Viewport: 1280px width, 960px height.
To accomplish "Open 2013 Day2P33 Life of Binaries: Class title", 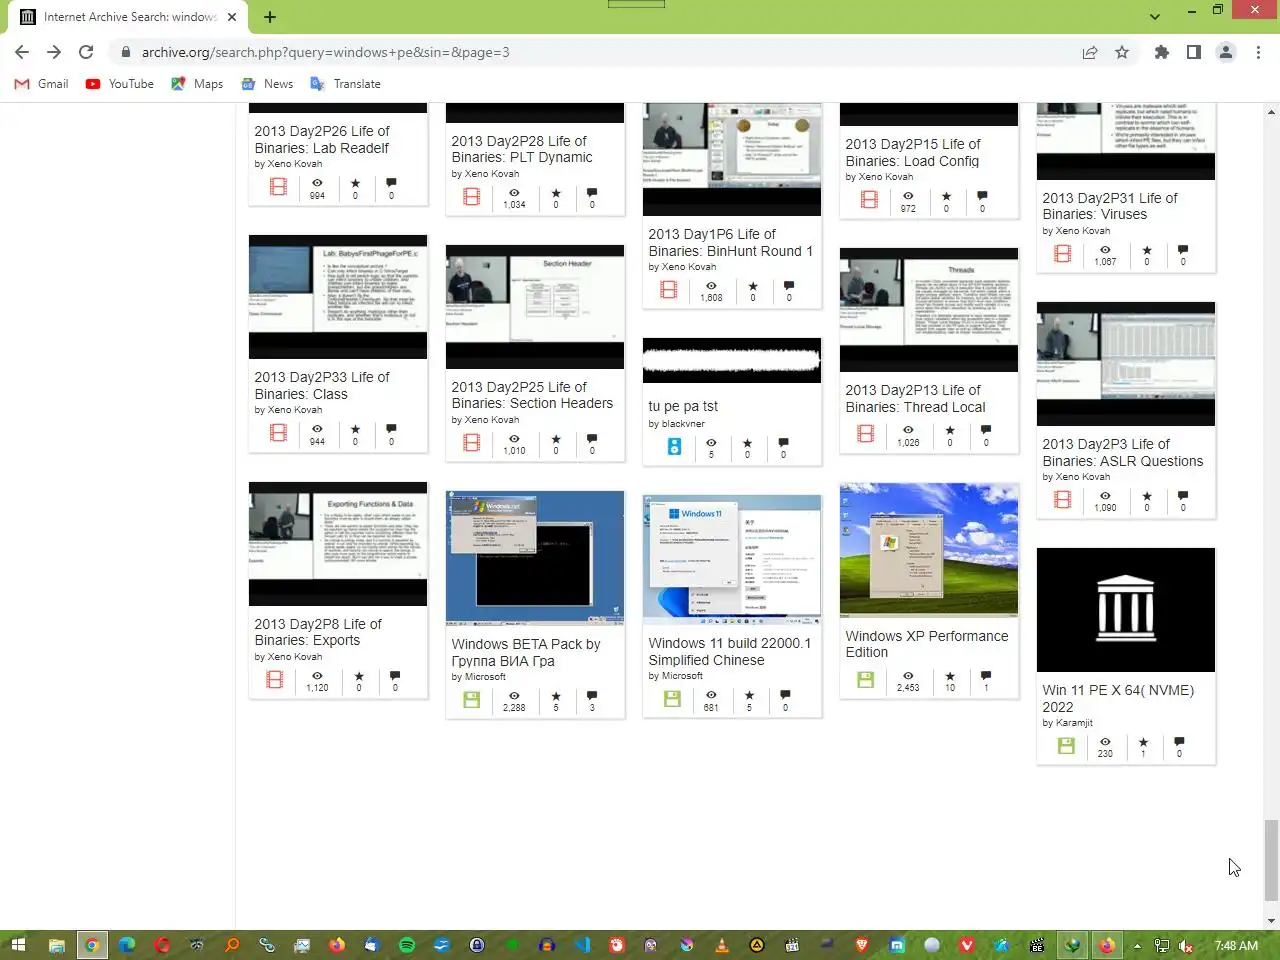I will point(322,385).
